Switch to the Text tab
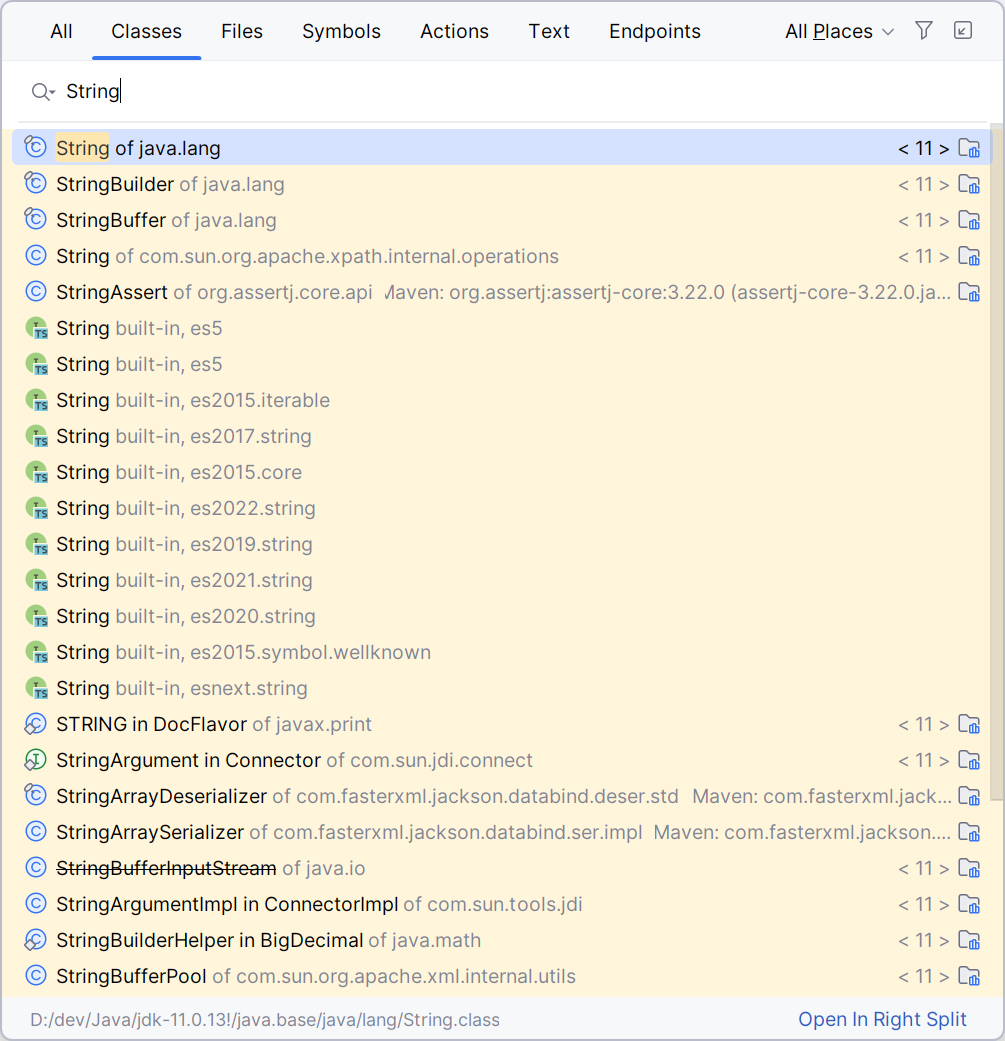This screenshot has width=1005, height=1041. click(548, 31)
